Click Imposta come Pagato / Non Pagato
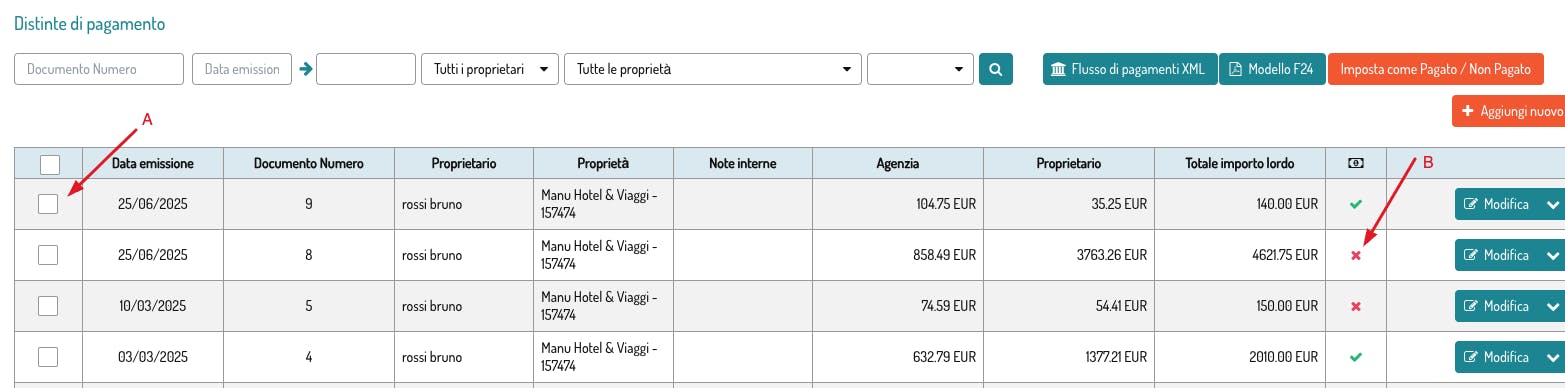The image size is (1565, 388). (1436, 69)
